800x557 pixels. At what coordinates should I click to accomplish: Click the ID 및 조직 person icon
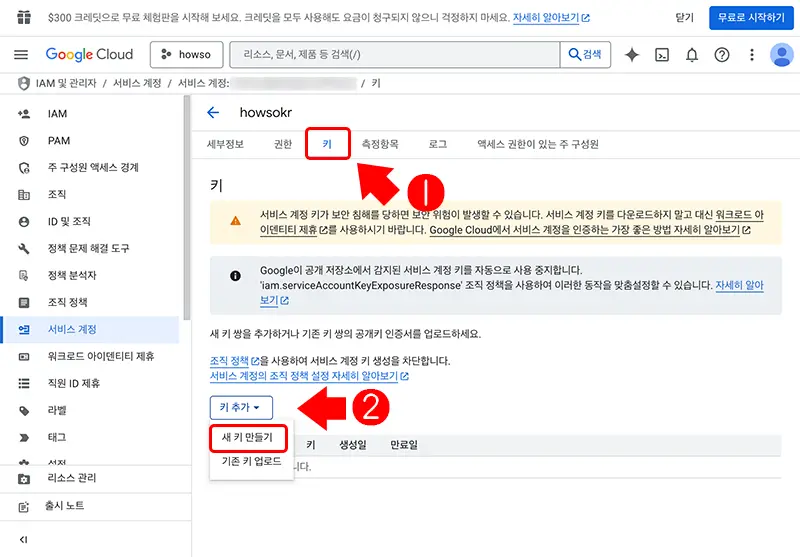coord(24,222)
